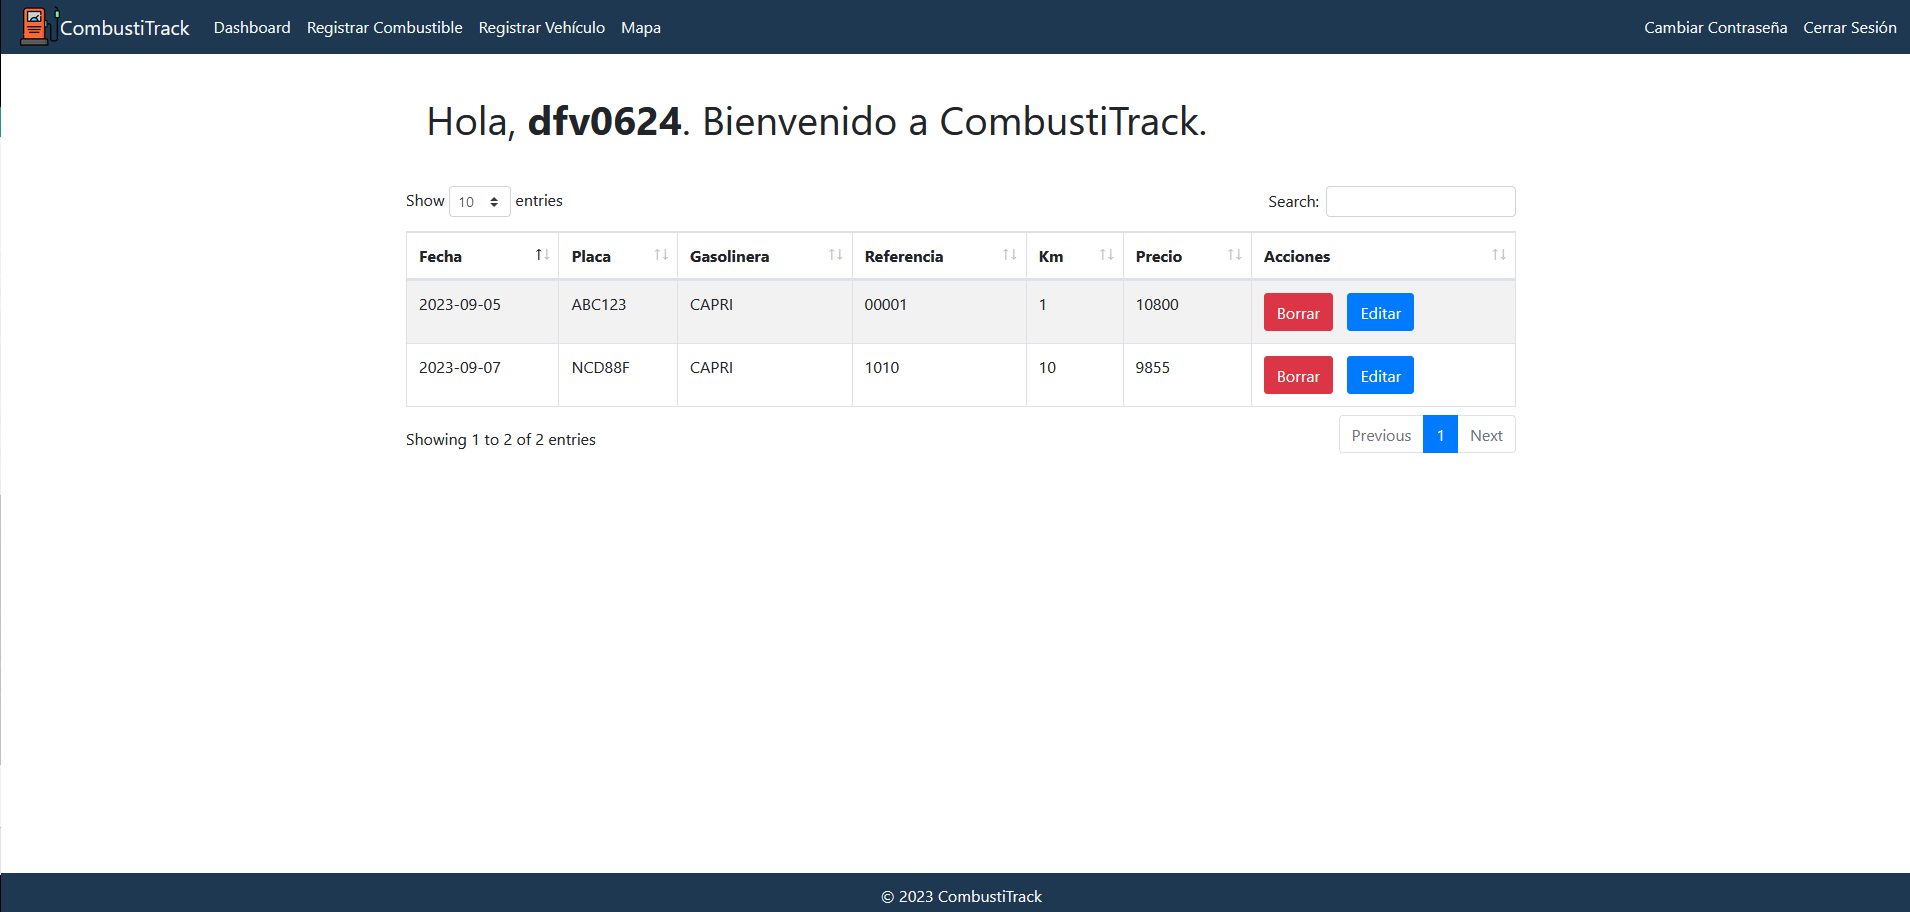
Task: Open the Mapa navigation link
Action: [x=640, y=28]
